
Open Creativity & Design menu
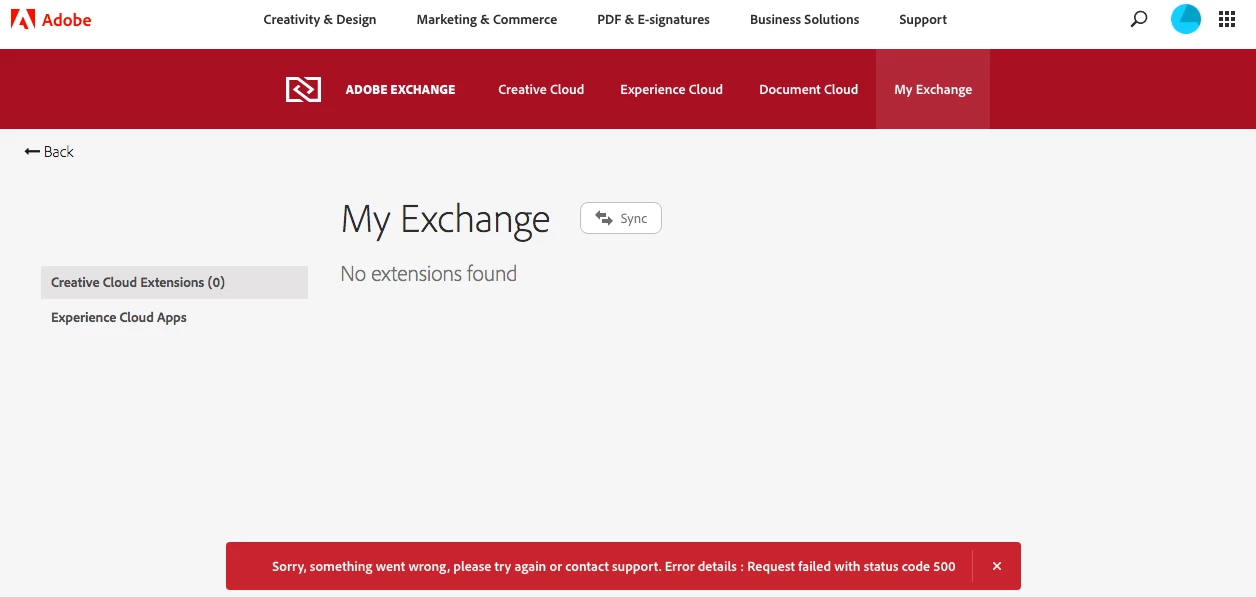pos(320,19)
